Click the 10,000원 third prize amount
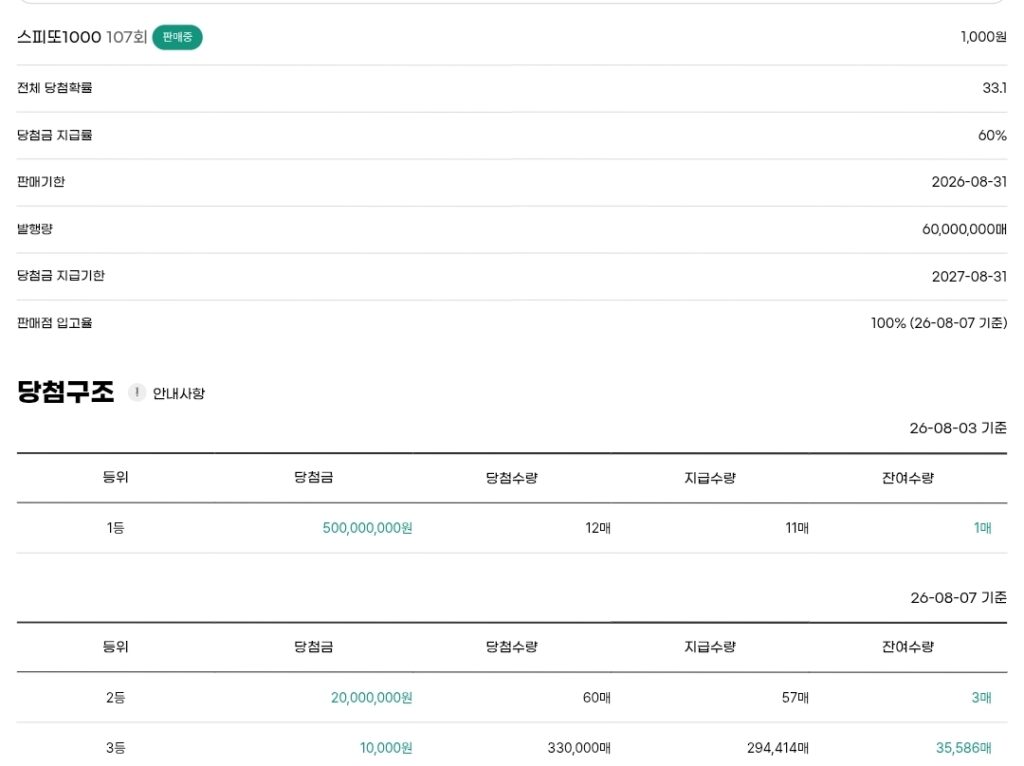Image resolution: width=1024 pixels, height=766 pixels. point(386,748)
